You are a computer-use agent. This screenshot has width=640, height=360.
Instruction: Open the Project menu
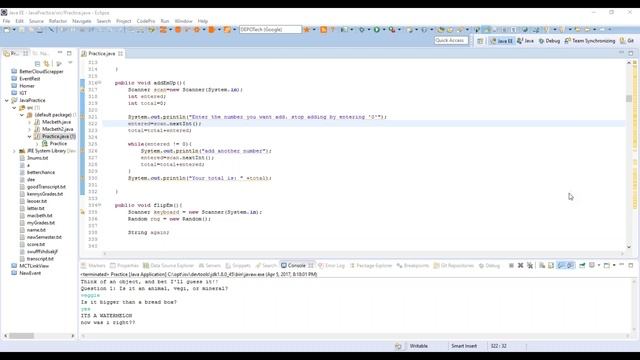tap(124, 21)
